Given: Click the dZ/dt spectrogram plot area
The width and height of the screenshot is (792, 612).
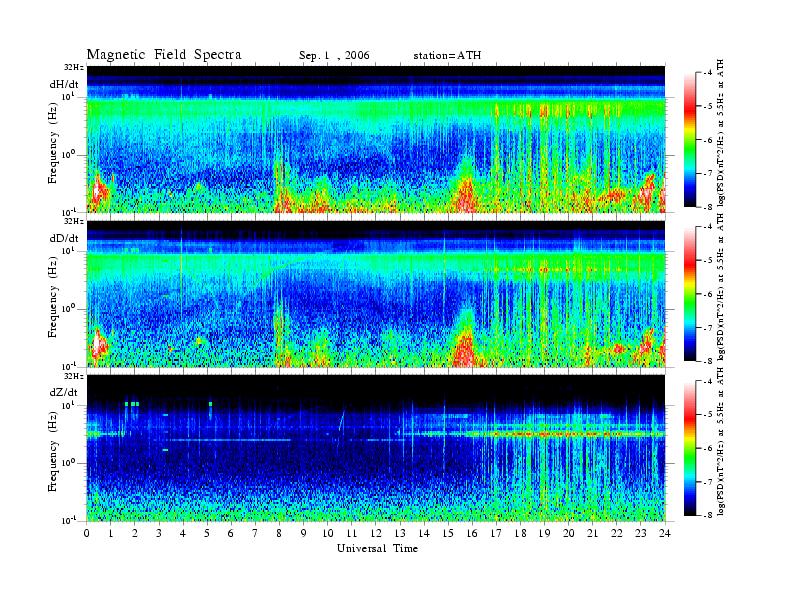Looking at the screenshot, I should pos(376,448).
